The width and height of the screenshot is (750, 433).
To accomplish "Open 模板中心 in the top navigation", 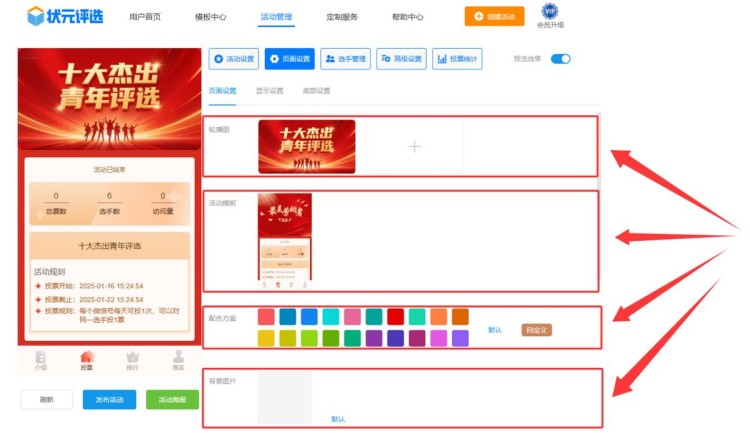I will pyautogui.click(x=210, y=17).
